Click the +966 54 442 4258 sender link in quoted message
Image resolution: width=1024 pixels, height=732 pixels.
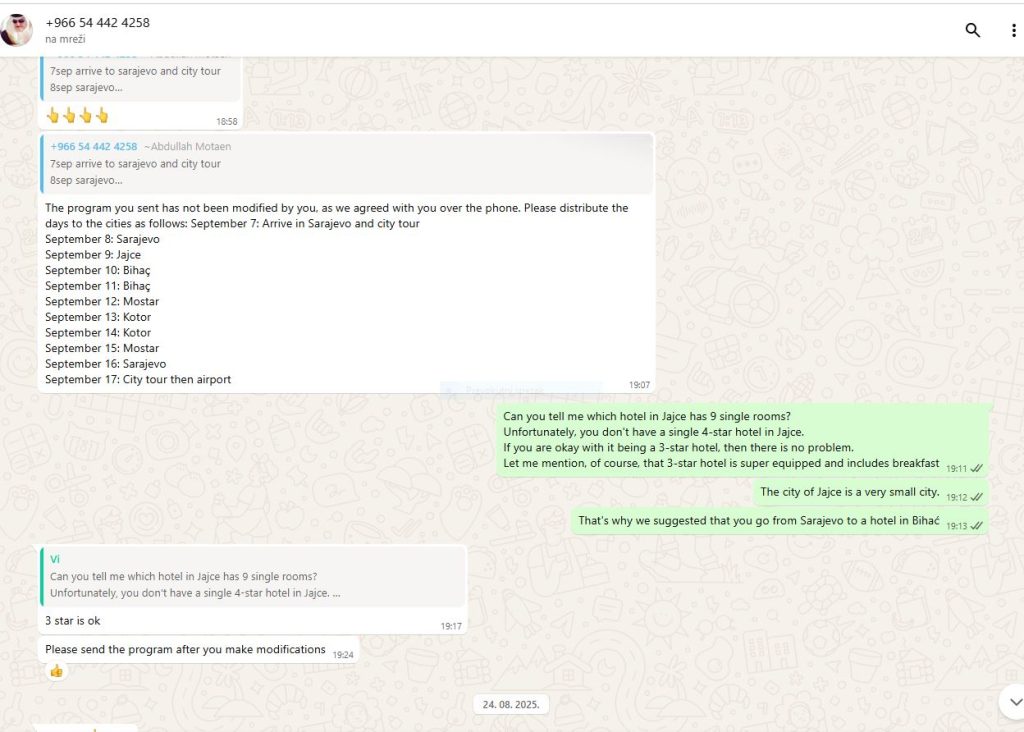click(93, 146)
